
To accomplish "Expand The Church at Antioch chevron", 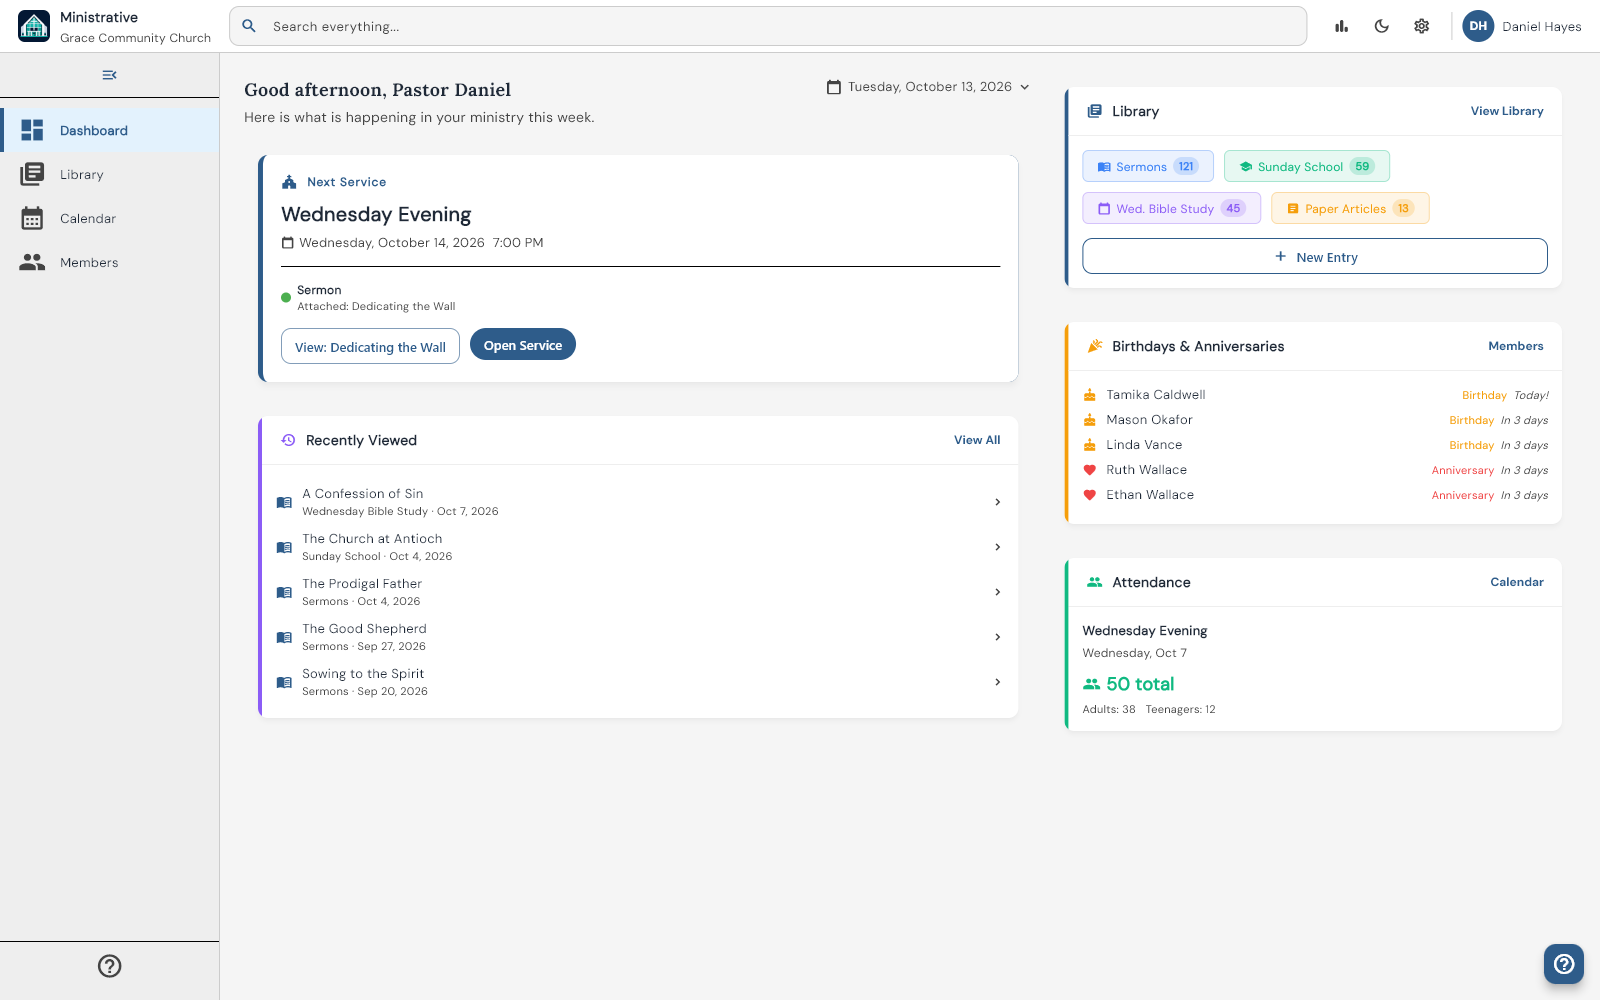I will tap(997, 547).
